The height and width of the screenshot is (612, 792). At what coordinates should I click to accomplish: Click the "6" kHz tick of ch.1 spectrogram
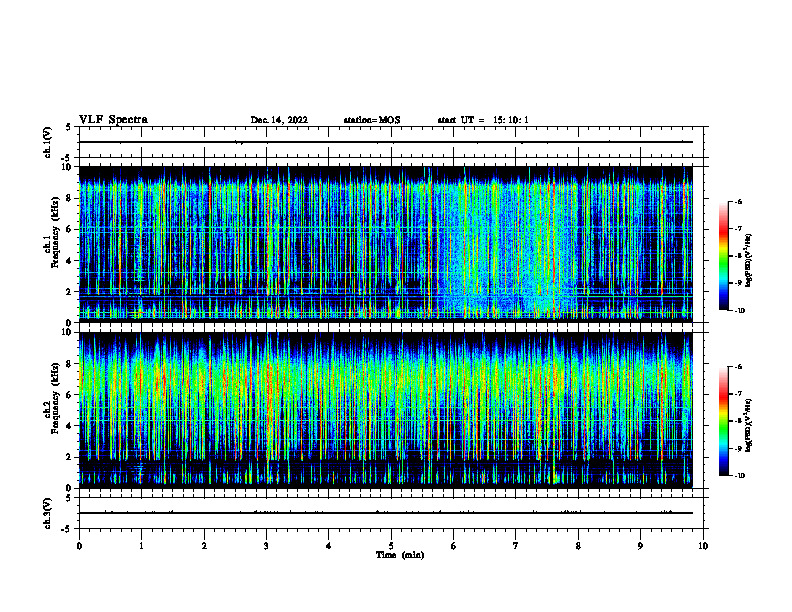(70, 229)
